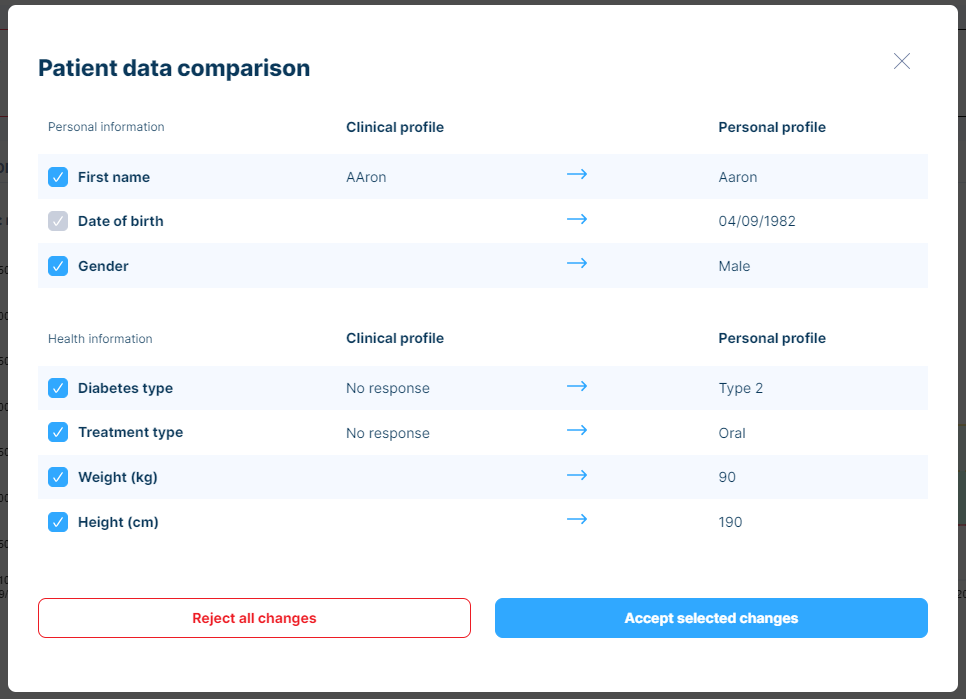Reject all changes
966x699 pixels.
coord(254,618)
